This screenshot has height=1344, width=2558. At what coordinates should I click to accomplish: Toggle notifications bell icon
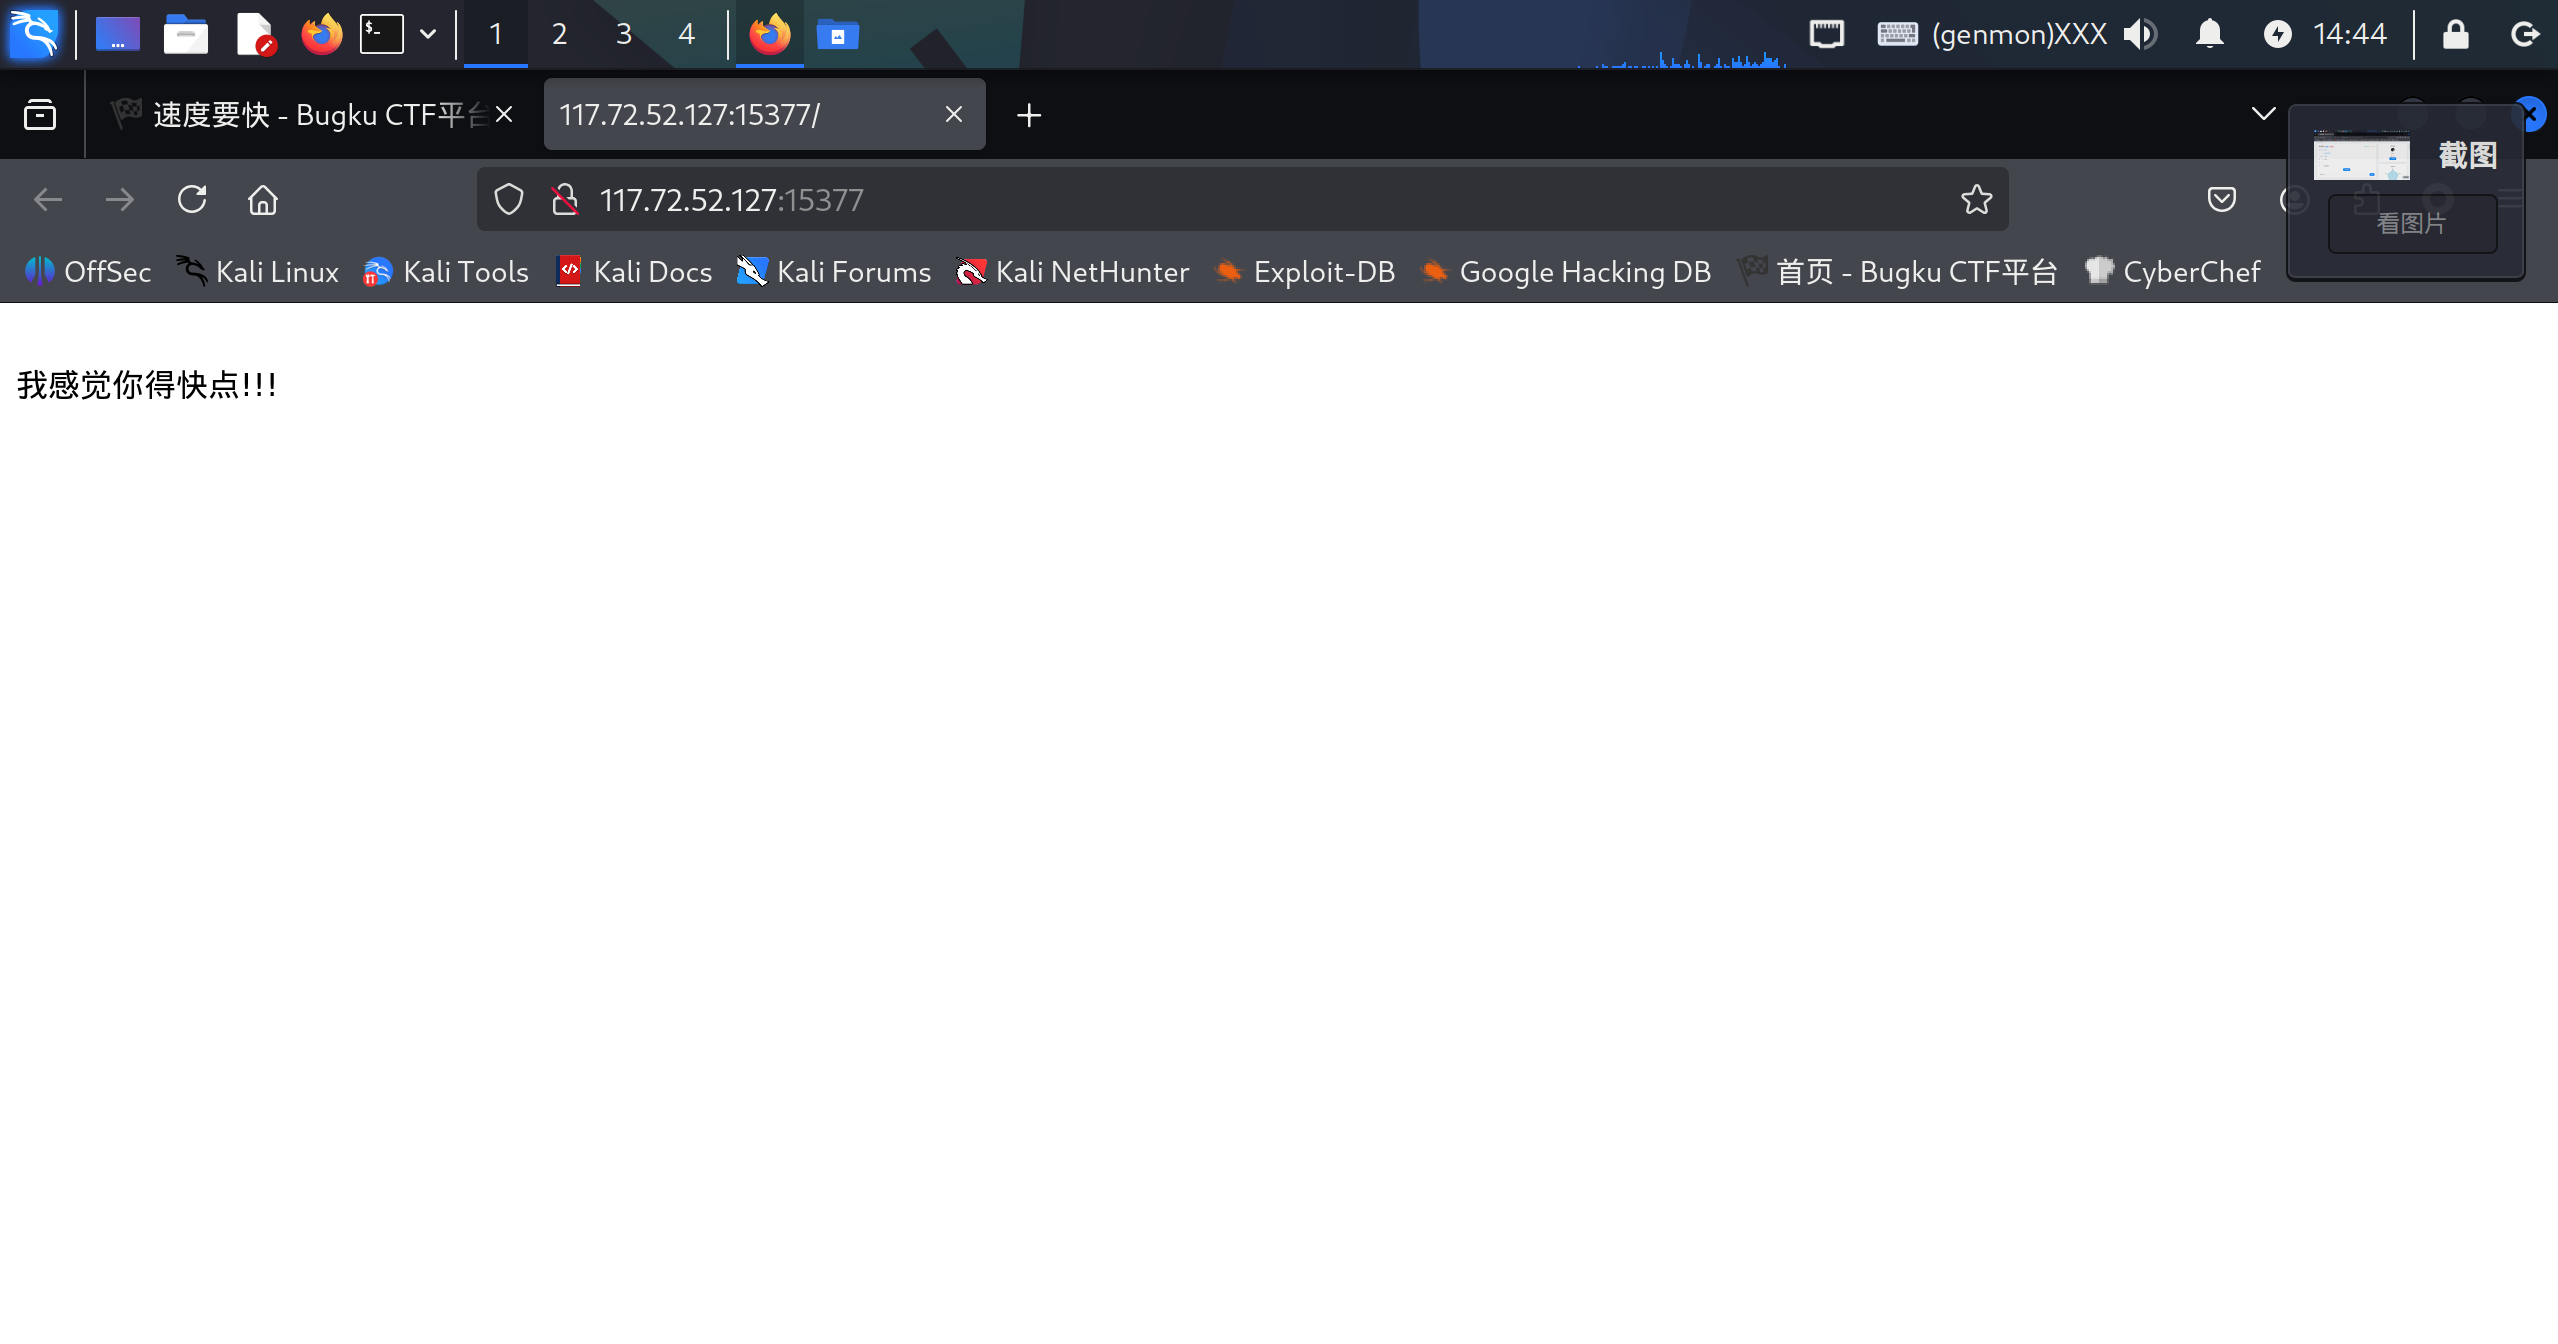pos(2209,34)
